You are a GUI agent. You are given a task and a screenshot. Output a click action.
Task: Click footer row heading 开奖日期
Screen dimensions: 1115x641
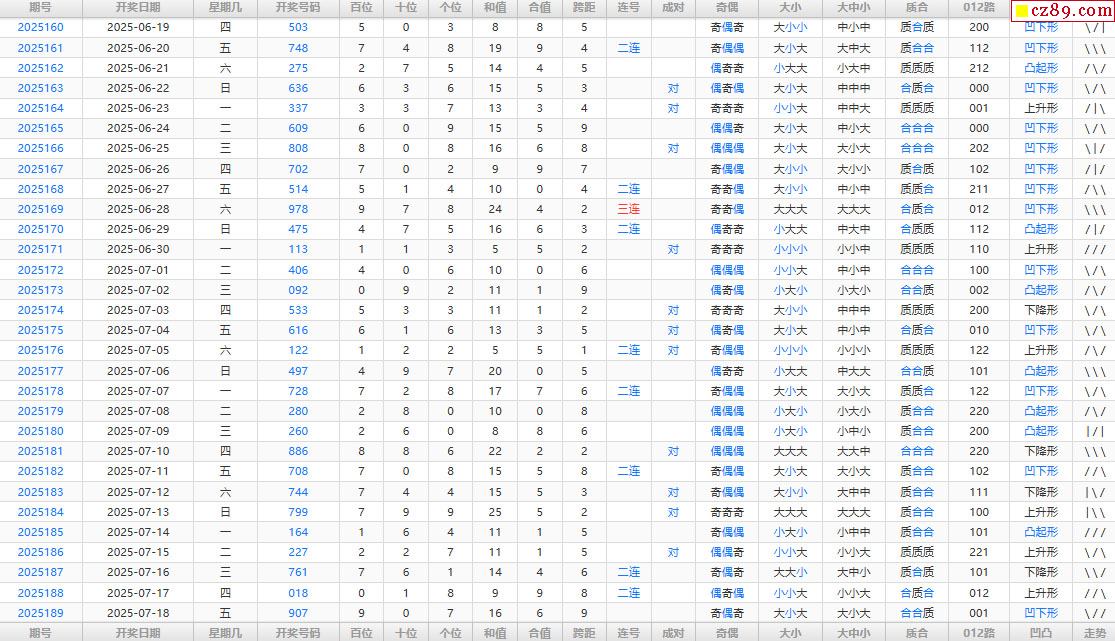click(x=138, y=632)
